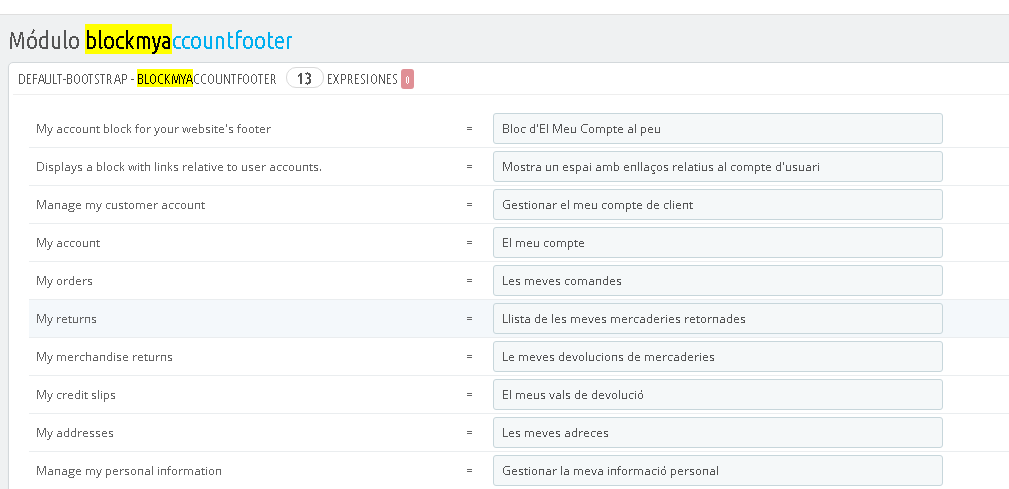The height and width of the screenshot is (489, 1009).
Task: Edit the 'Llista de les meves mercaderies retornades' field
Action: 717,319
